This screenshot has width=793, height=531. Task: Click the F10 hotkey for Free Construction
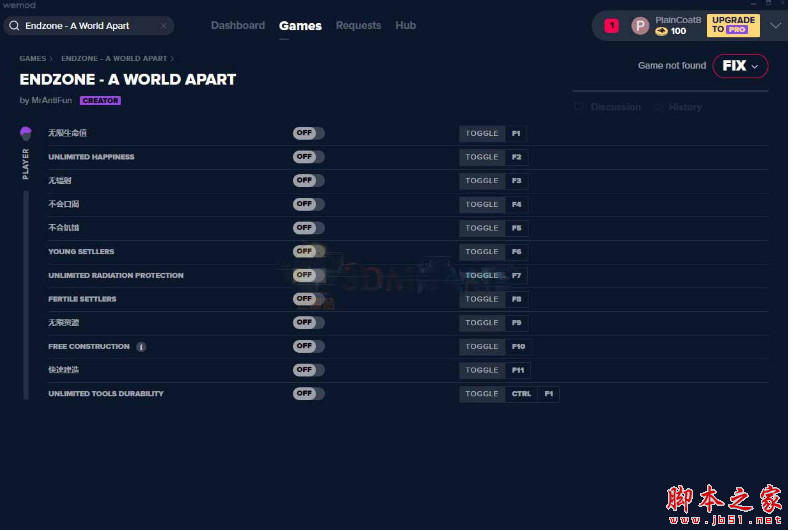click(x=518, y=346)
